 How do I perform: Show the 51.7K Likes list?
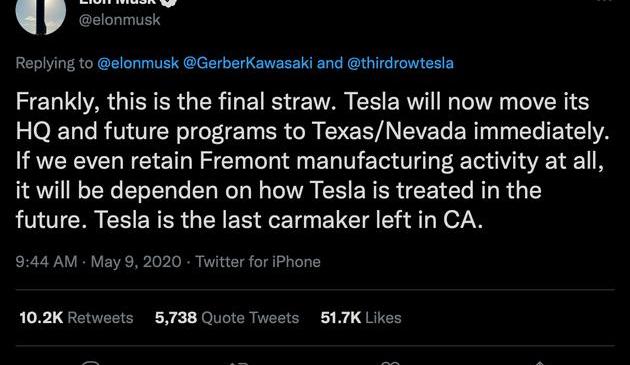click(x=361, y=318)
